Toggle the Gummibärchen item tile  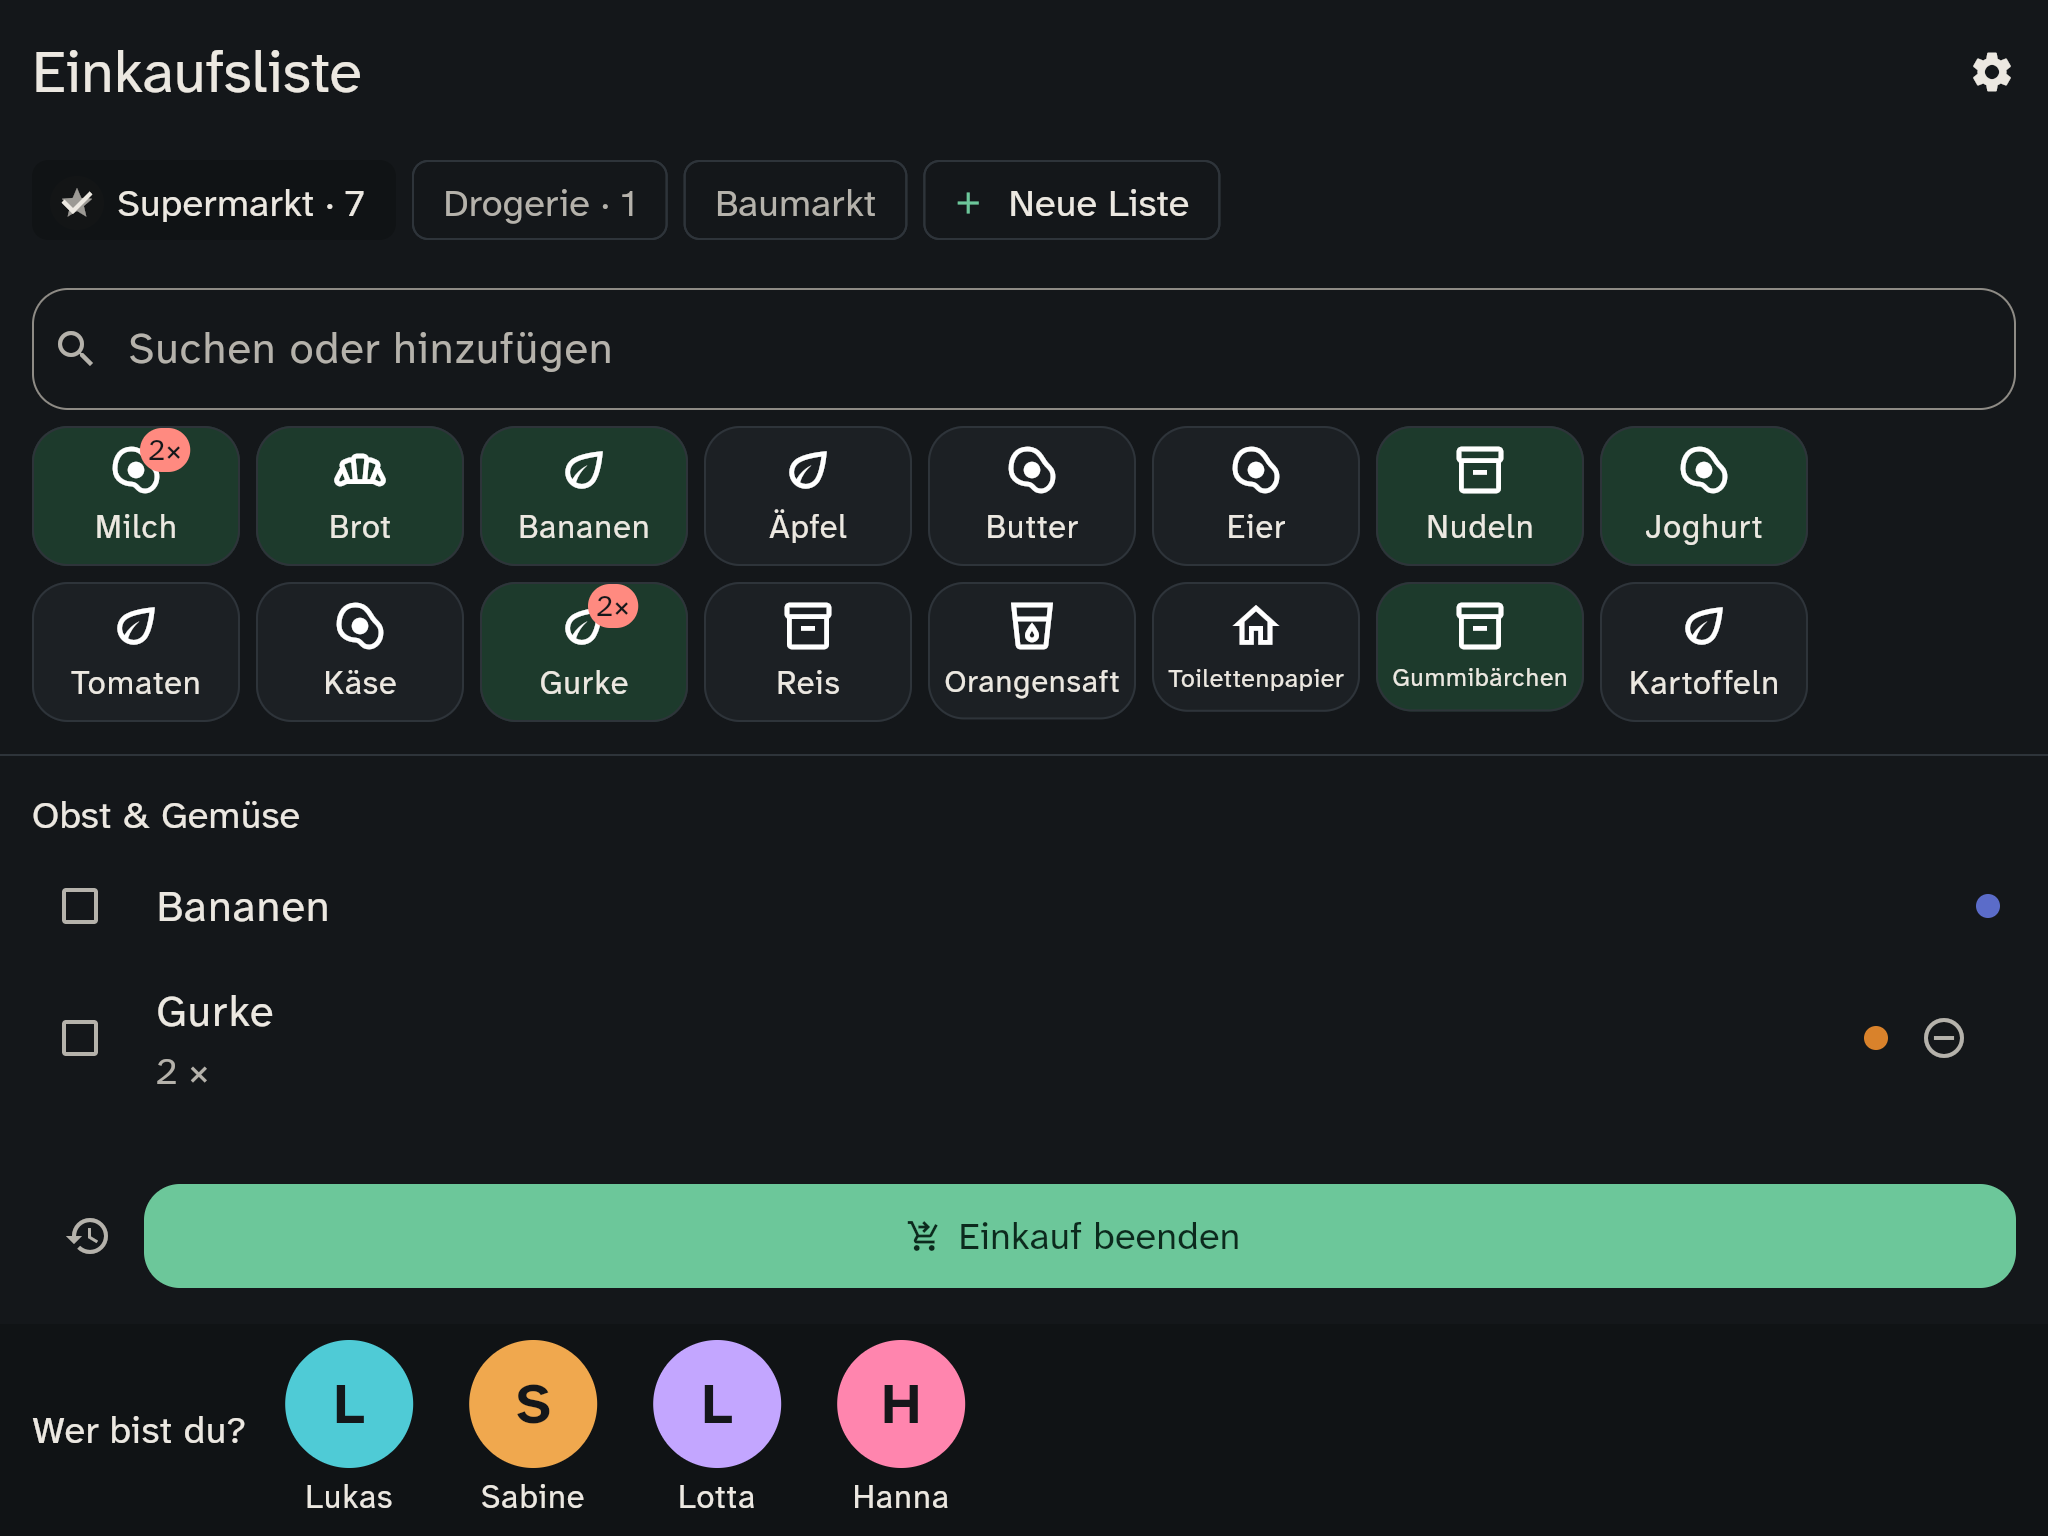(x=1479, y=647)
